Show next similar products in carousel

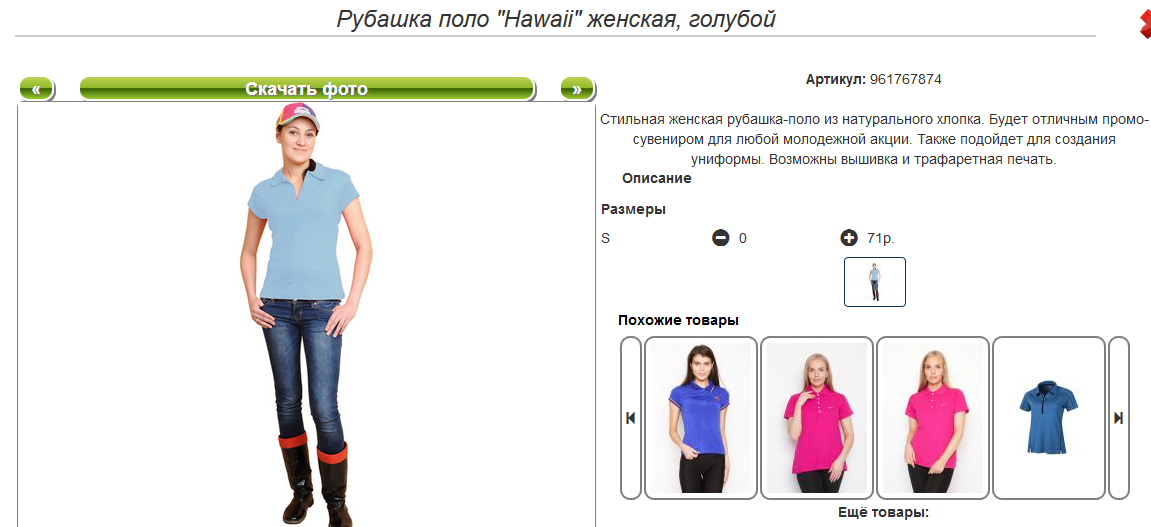[x=1118, y=418]
